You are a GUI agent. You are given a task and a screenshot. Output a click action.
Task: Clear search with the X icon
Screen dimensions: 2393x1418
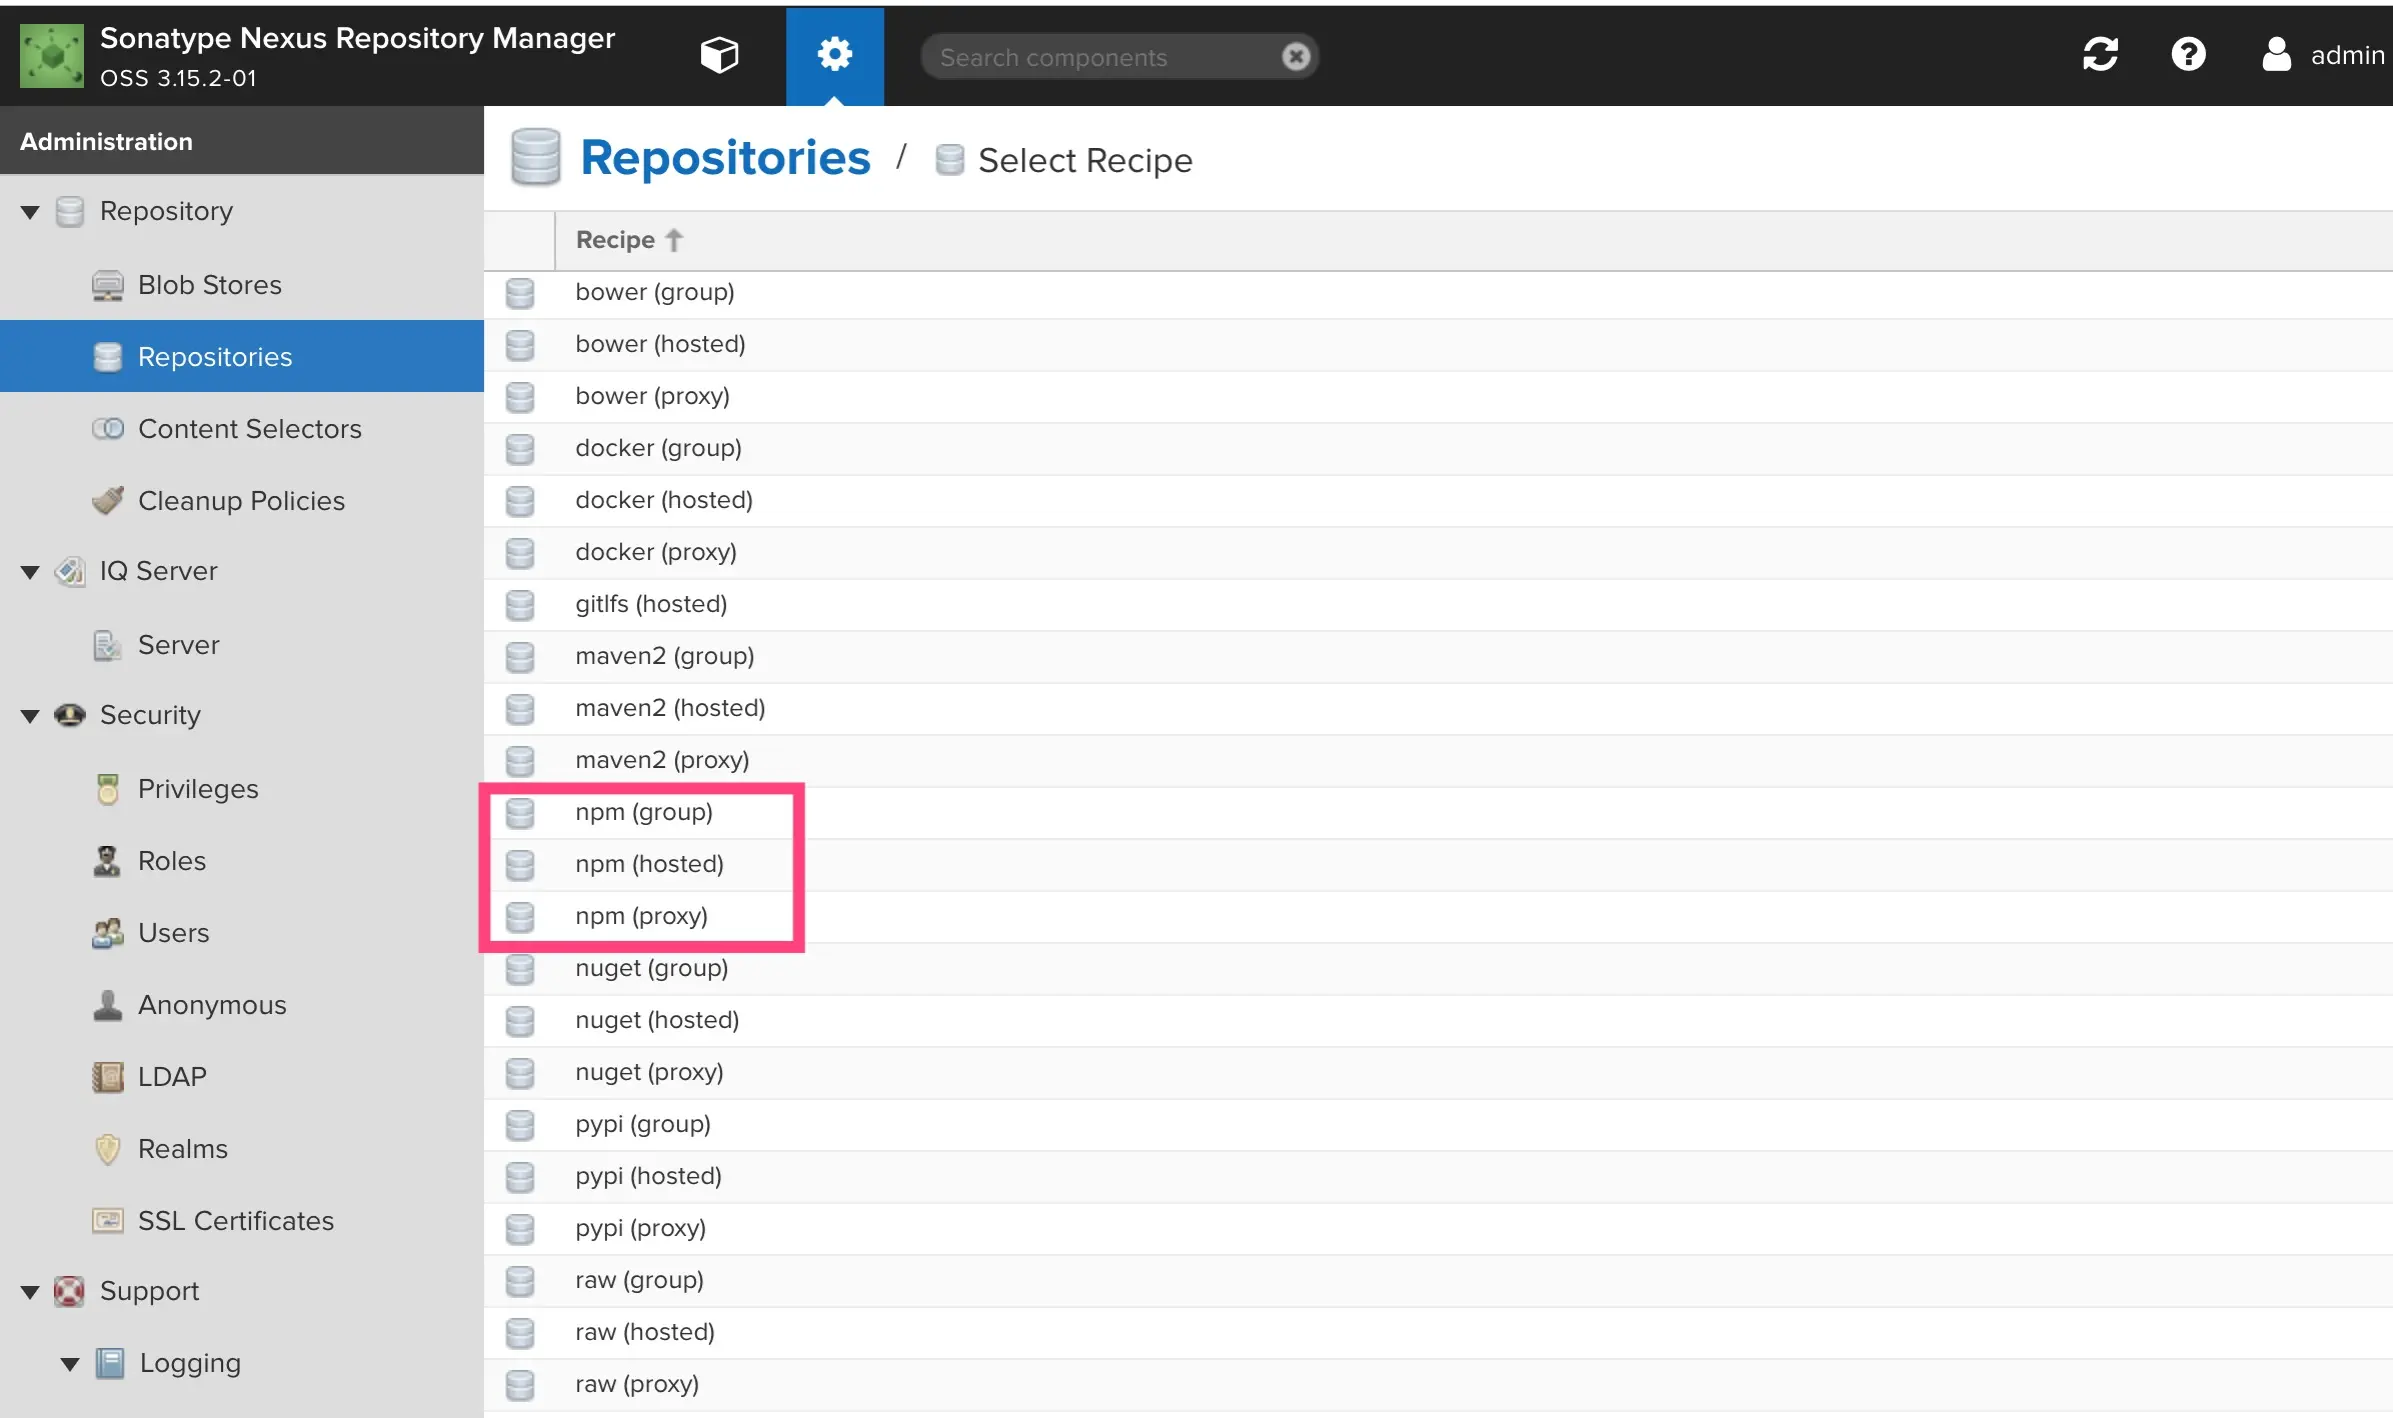point(1295,57)
